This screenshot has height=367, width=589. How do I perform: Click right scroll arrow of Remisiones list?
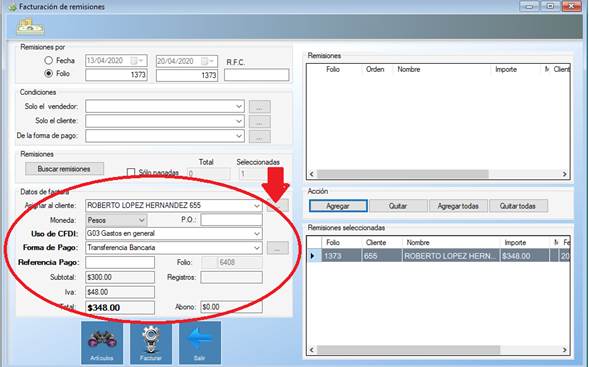(565, 174)
